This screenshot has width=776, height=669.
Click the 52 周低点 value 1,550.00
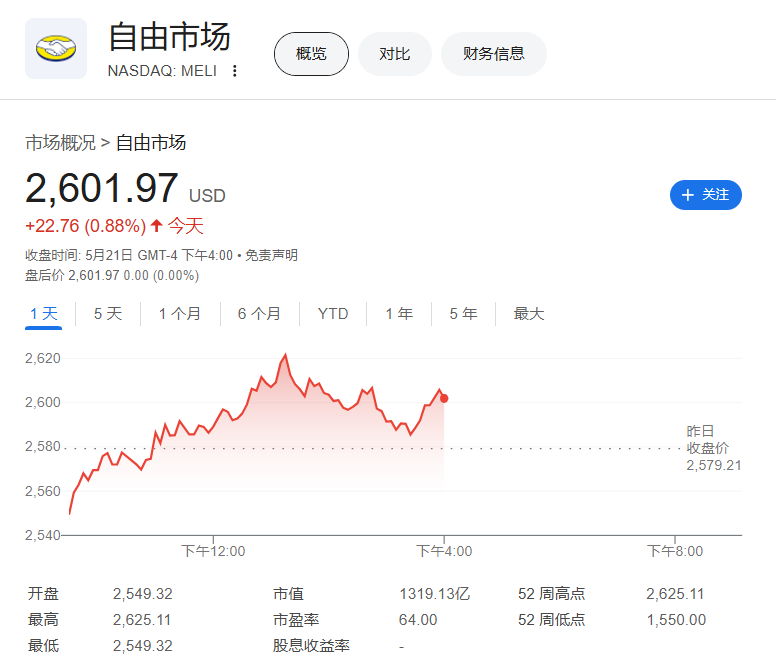click(676, 620)
